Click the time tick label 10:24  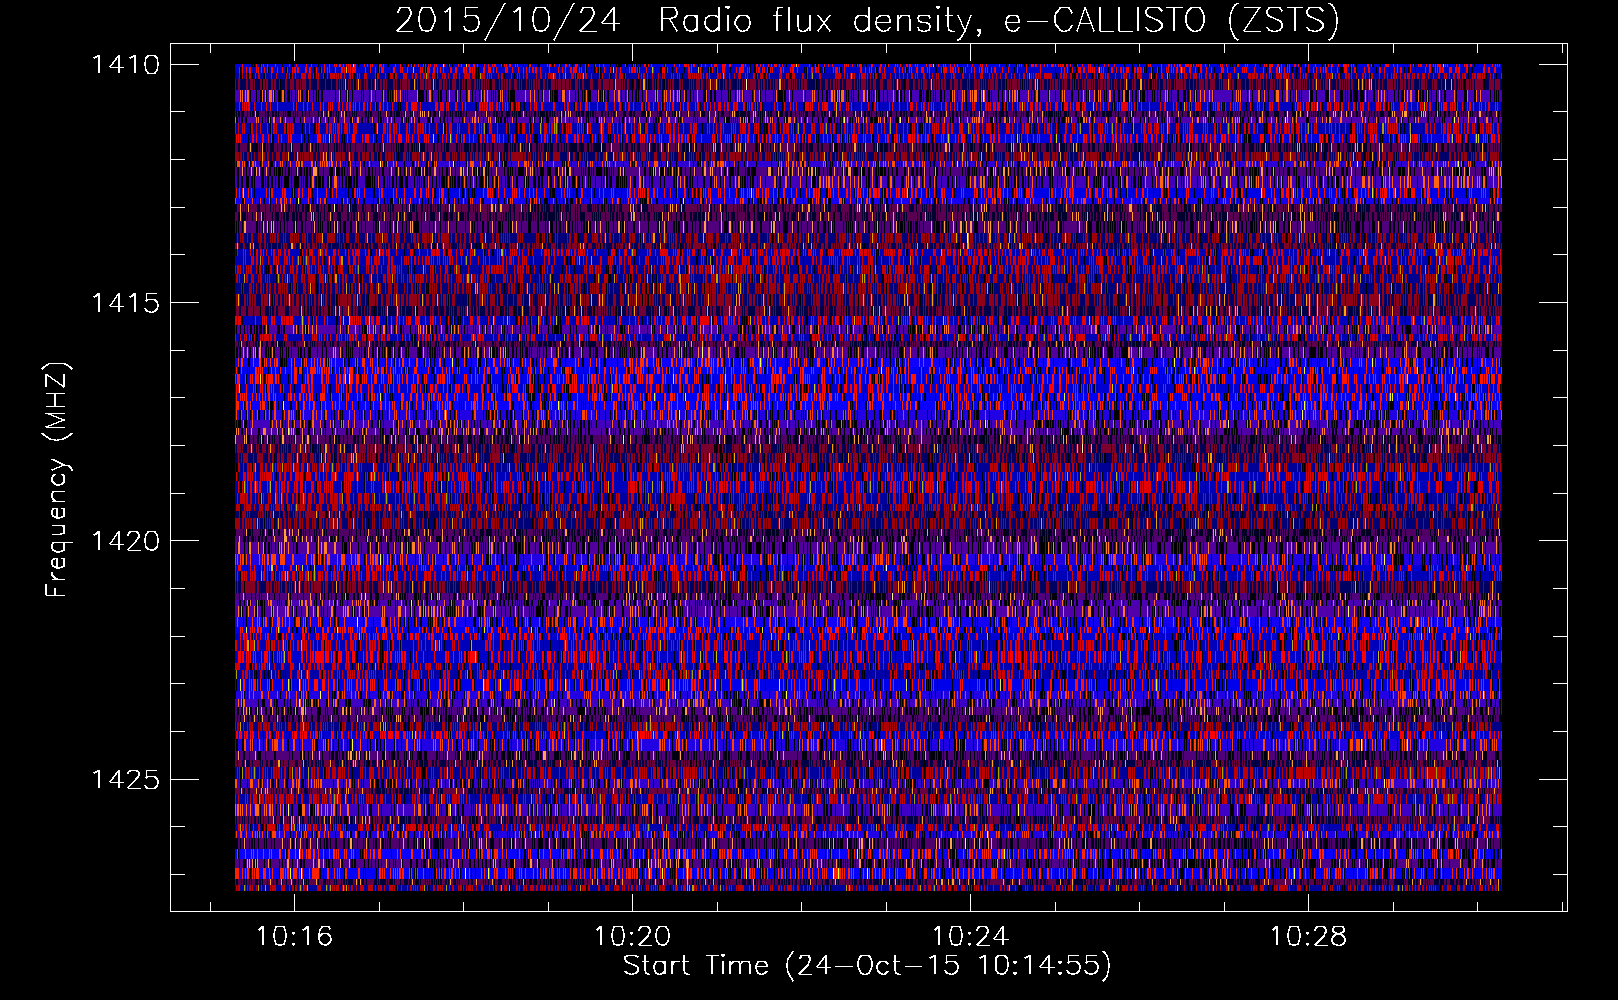coord(970,937)
